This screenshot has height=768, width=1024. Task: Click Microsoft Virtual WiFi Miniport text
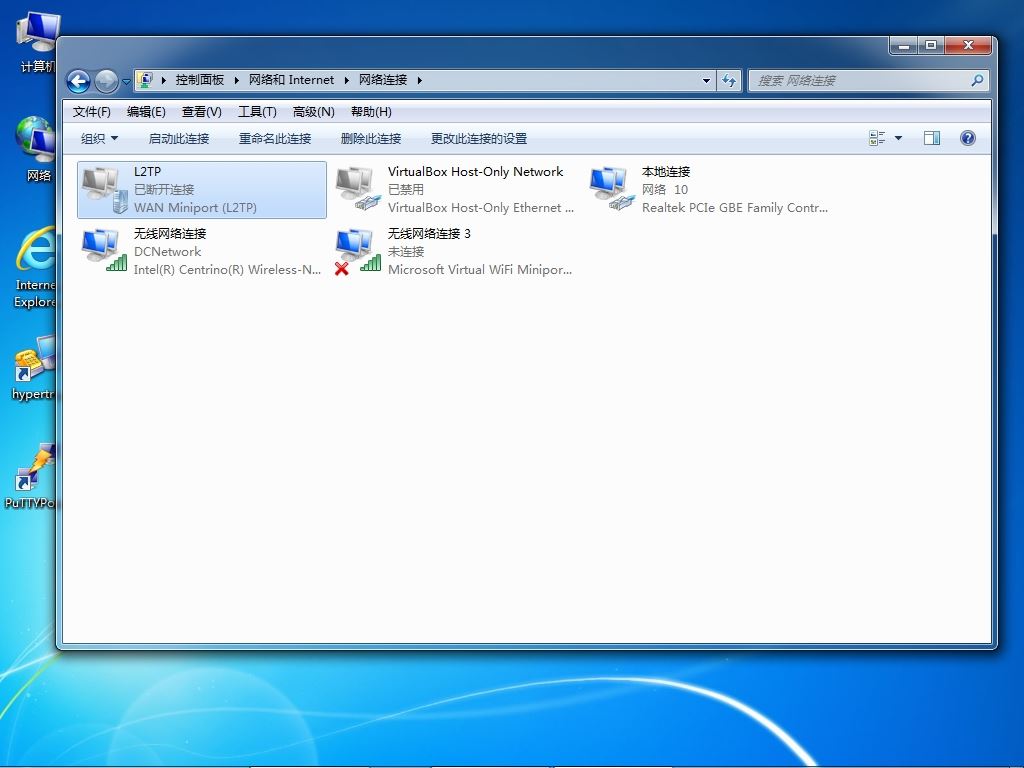coord(480,270)
